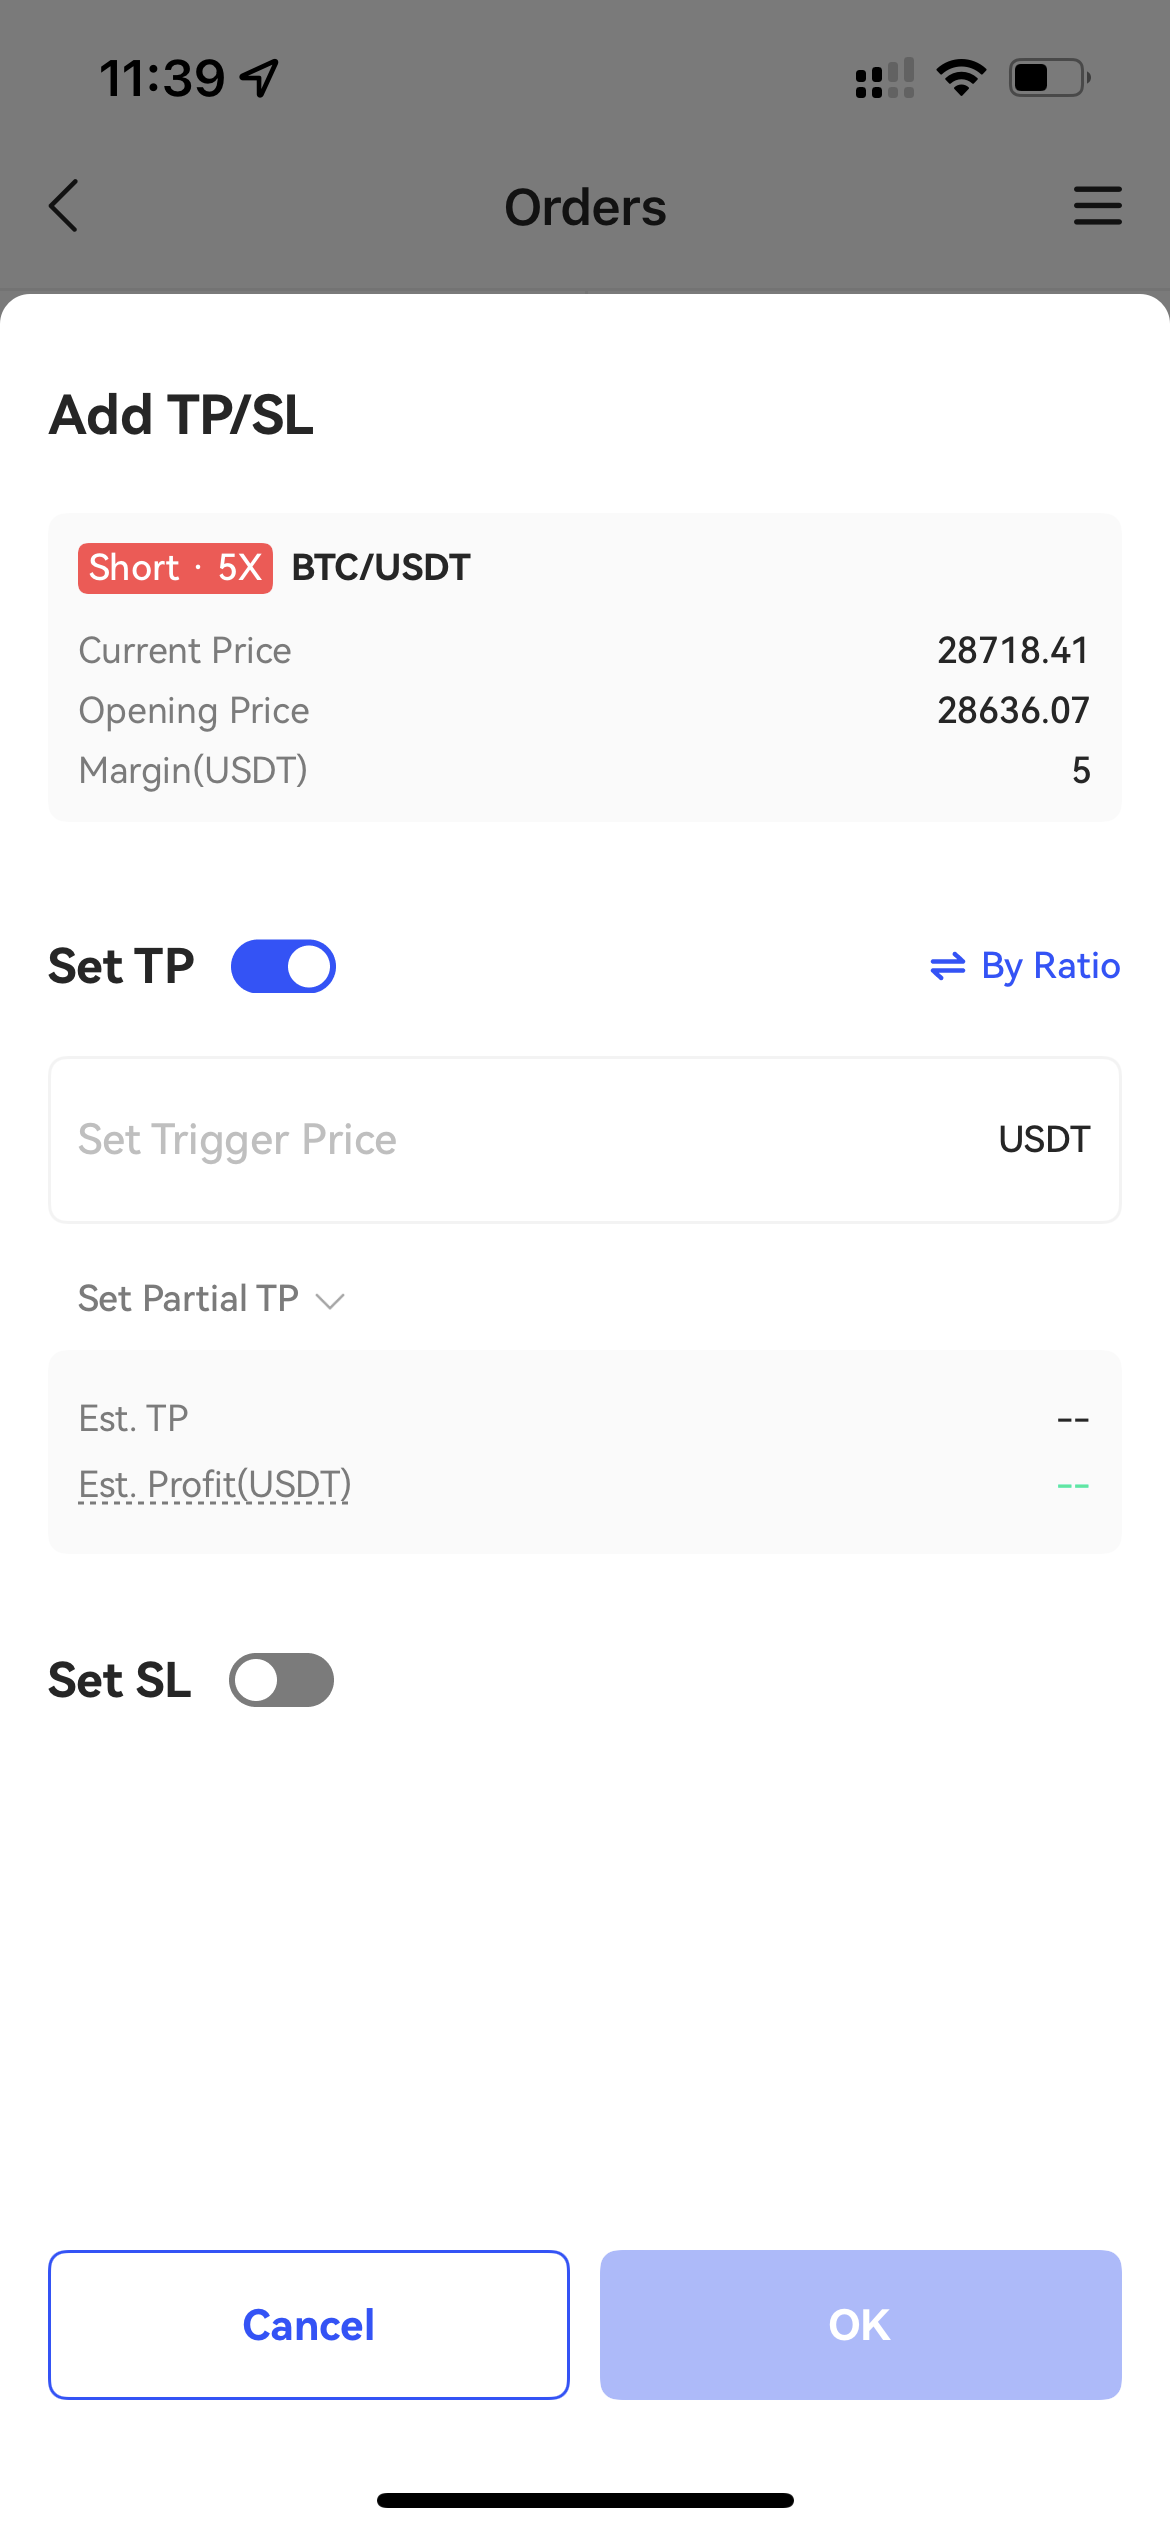The height and width of the screenshot is (2532, 1170).
Task: Tap the BTC/USDT pair label
Action: 381,568
